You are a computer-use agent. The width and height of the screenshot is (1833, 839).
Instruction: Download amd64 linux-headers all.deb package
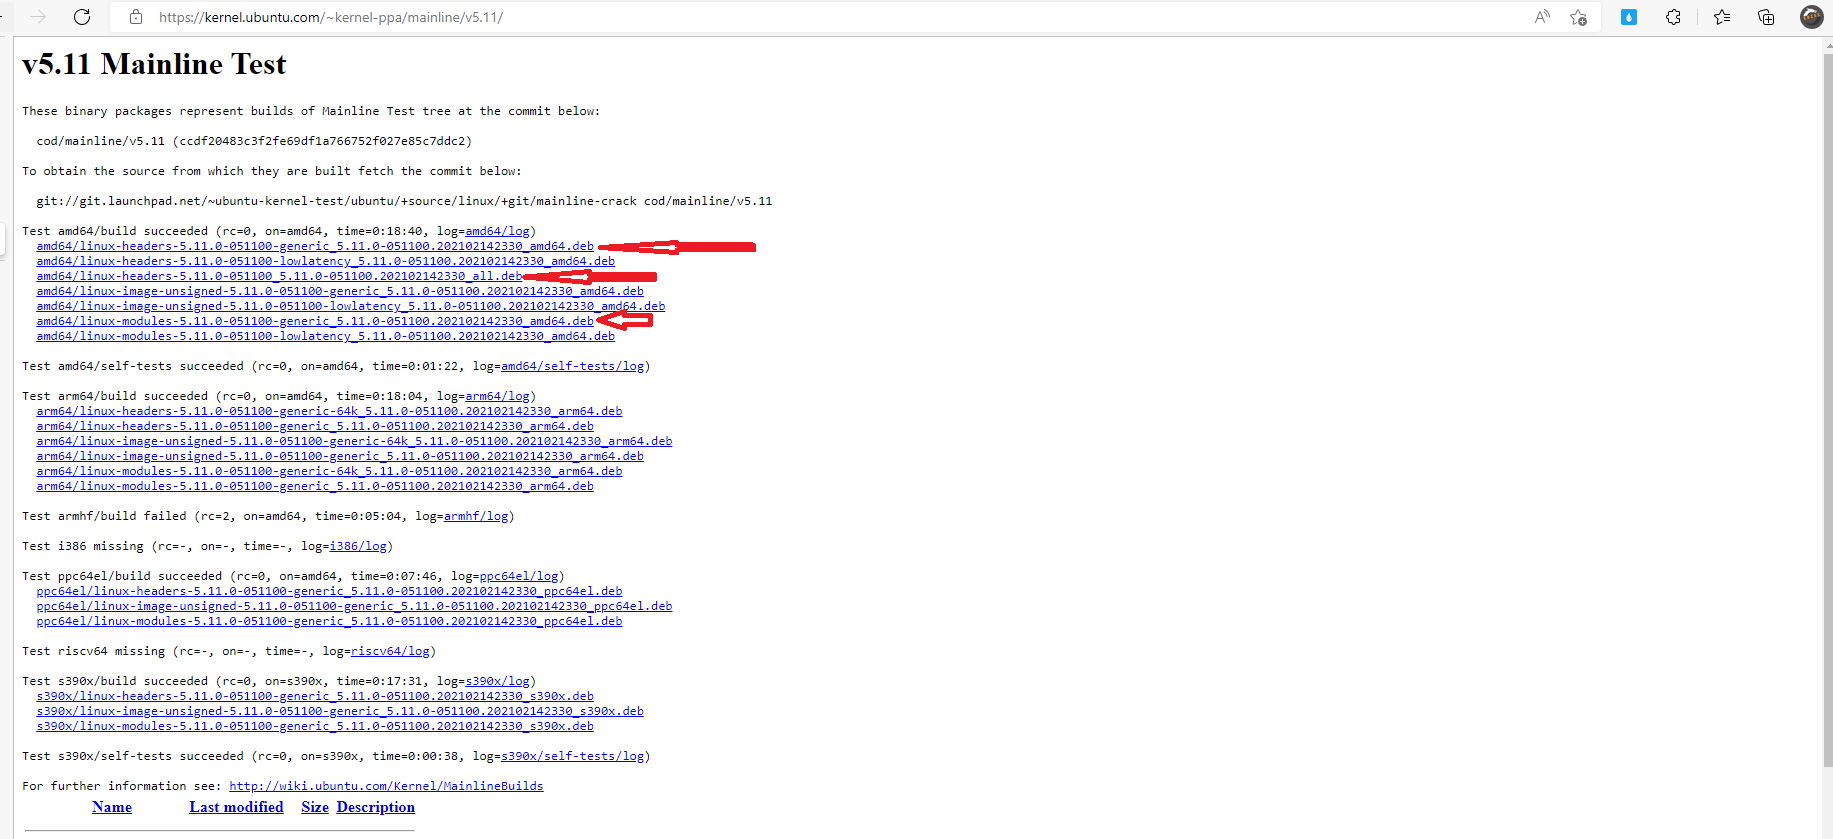tap(279, 276)
